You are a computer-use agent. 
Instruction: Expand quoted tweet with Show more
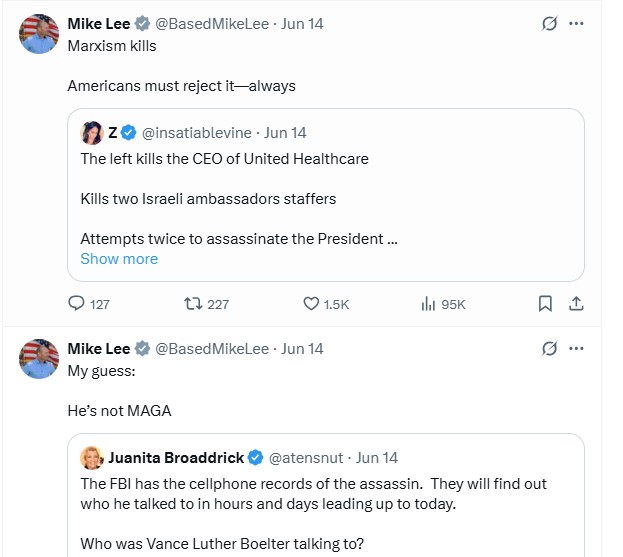point(119,259)
